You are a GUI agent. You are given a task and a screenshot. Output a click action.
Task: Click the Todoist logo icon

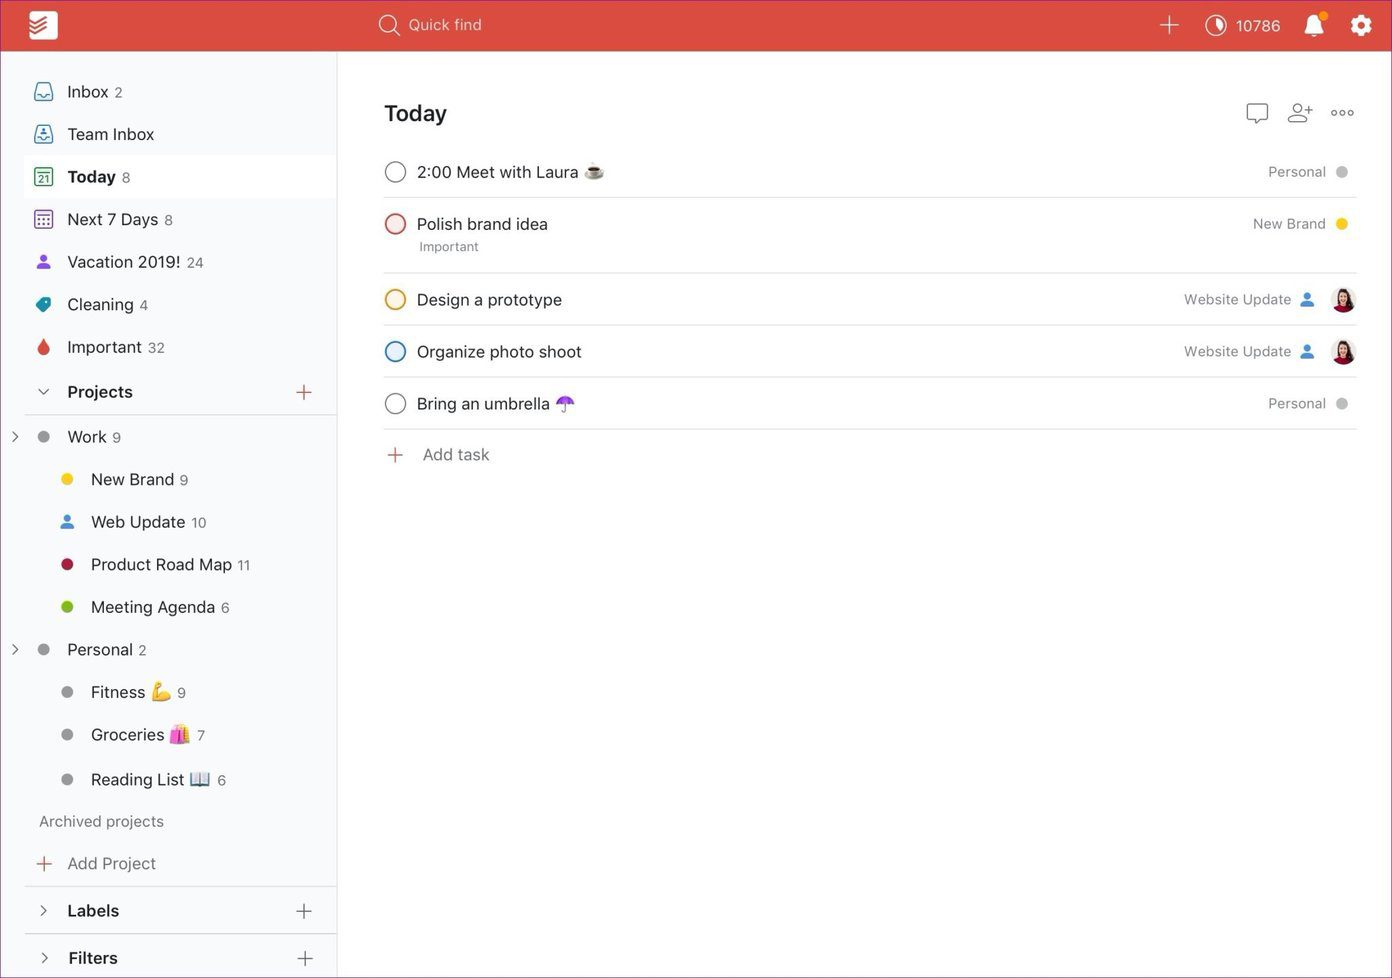click(42, 25)
